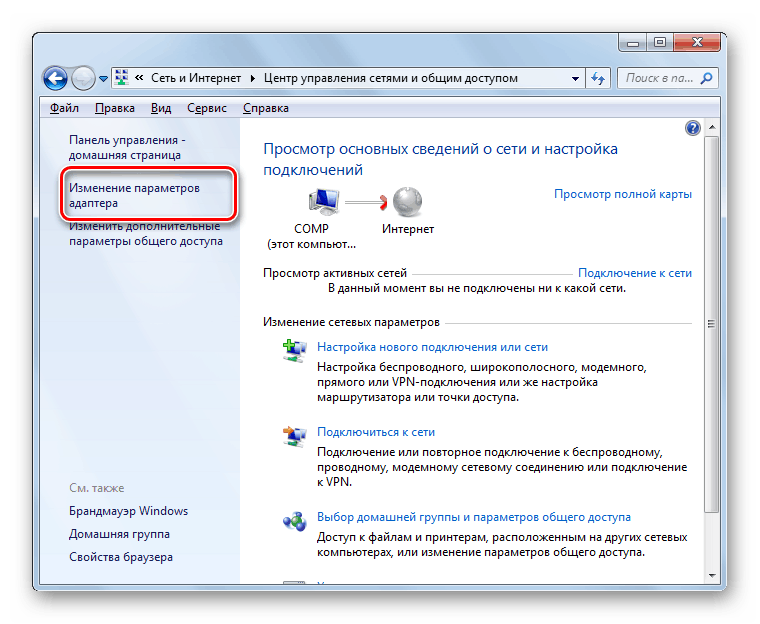
Task: Click the red X on network connection line
Action: click(x=384, y=202)
